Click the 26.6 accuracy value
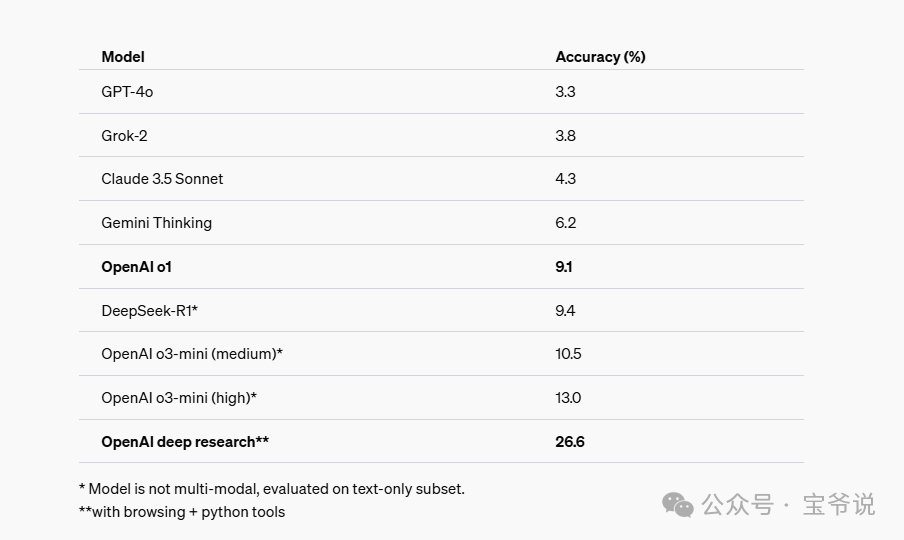Screen dimensions: 904x540 (570, 441)
